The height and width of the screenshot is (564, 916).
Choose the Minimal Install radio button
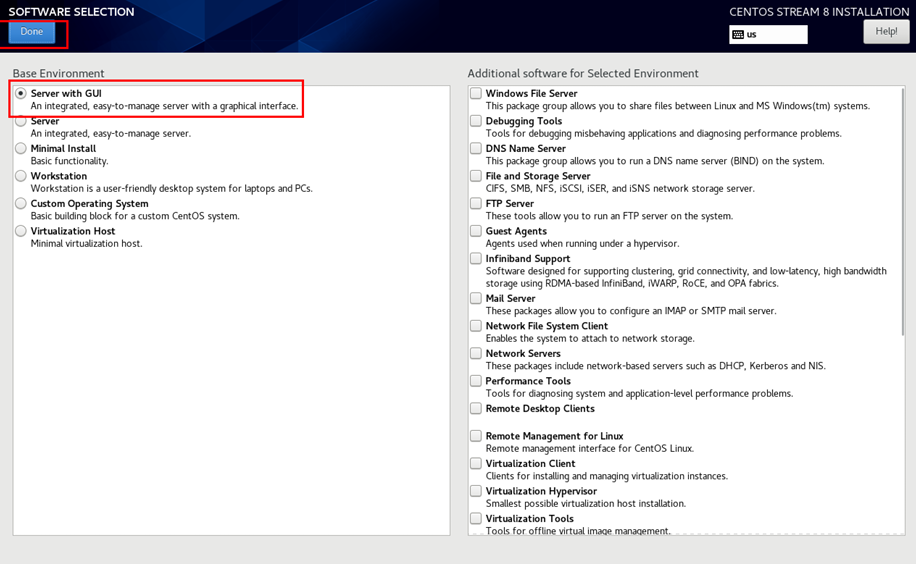[21, 148]
